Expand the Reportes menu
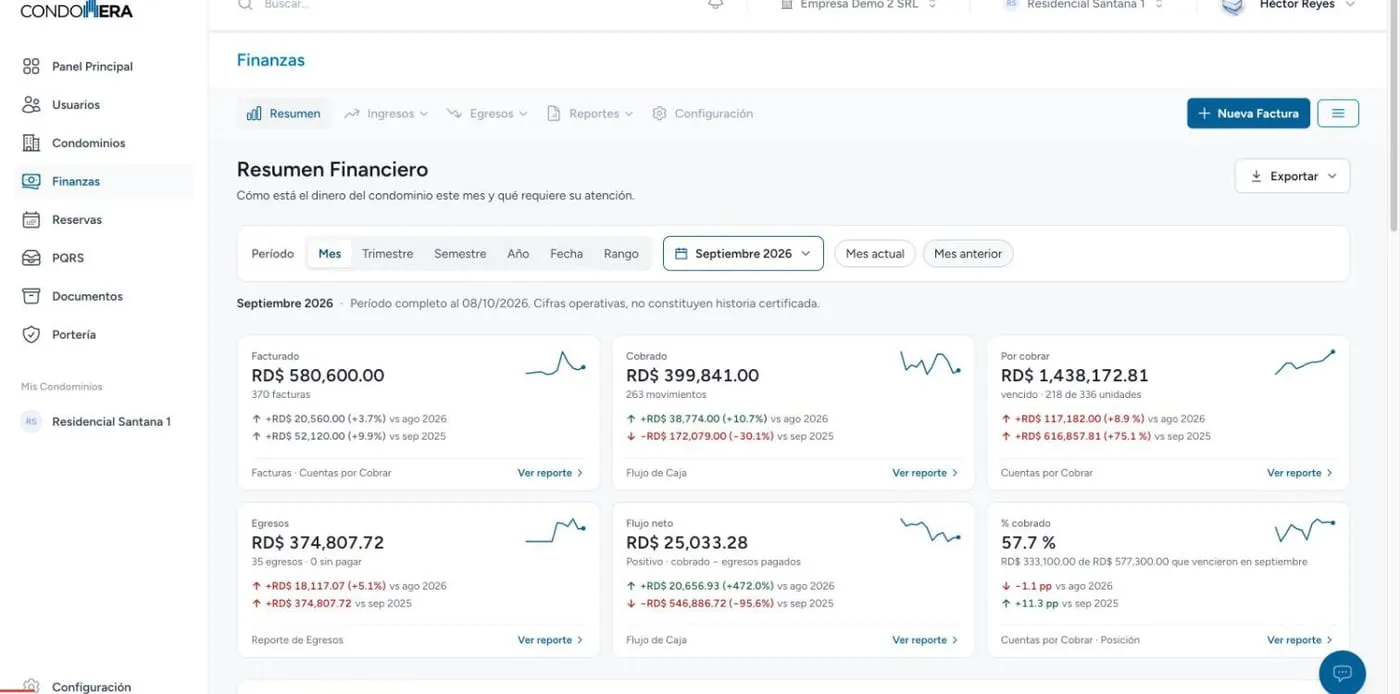 click(x=590, y=113)
